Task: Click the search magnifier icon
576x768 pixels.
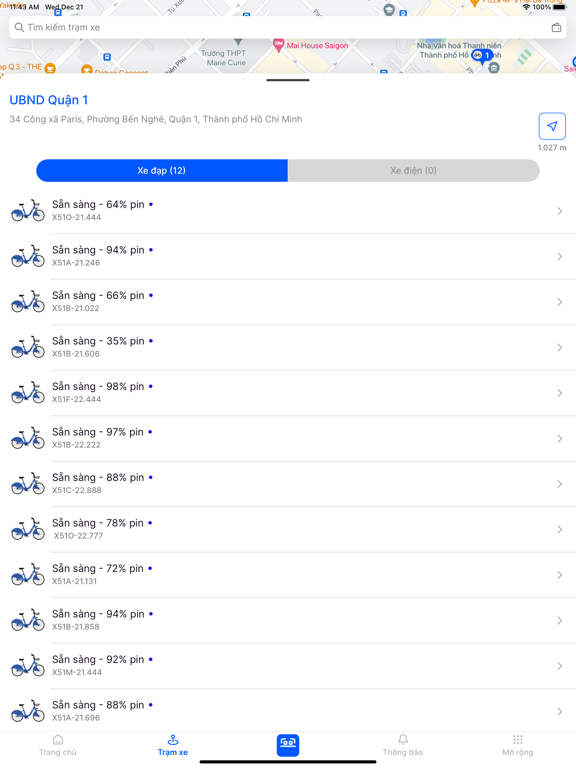Action: coord(19,27)
